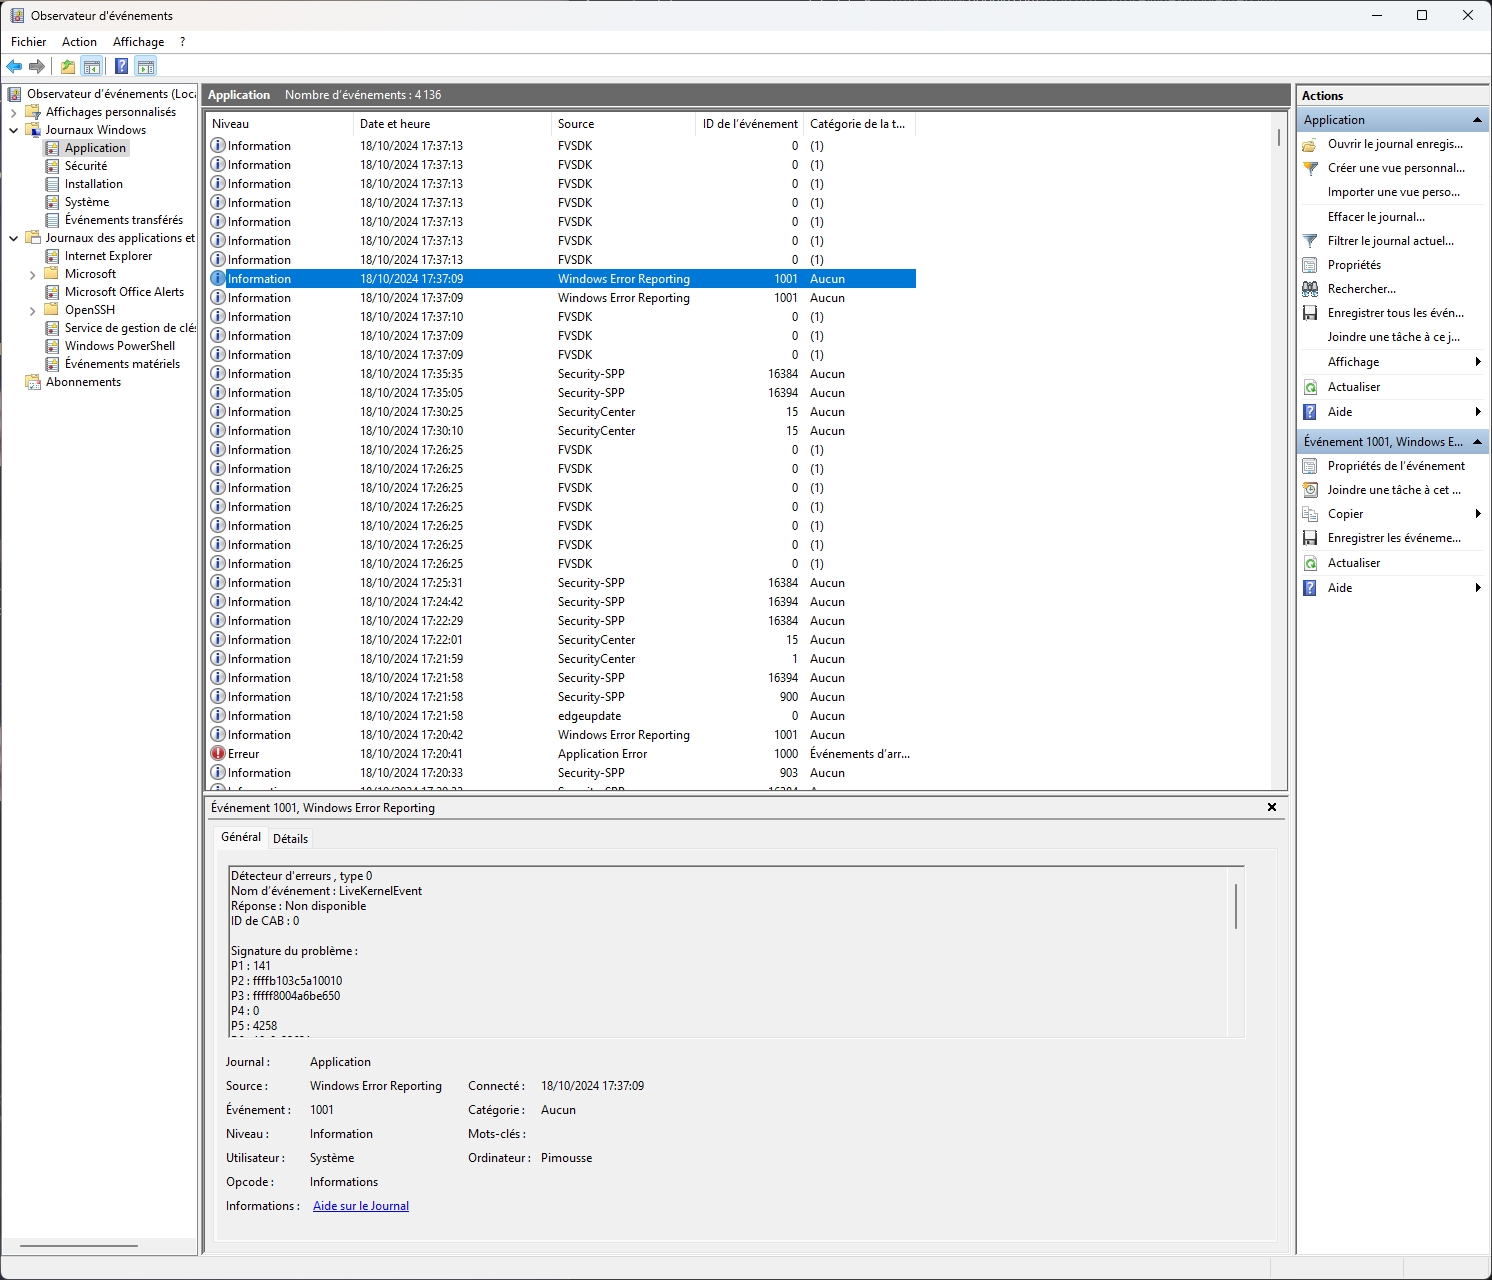Viewport: 1492px width, 1280px height.
Task: Click the blue Back arrow in toolbar
Action: coord(14,67)
